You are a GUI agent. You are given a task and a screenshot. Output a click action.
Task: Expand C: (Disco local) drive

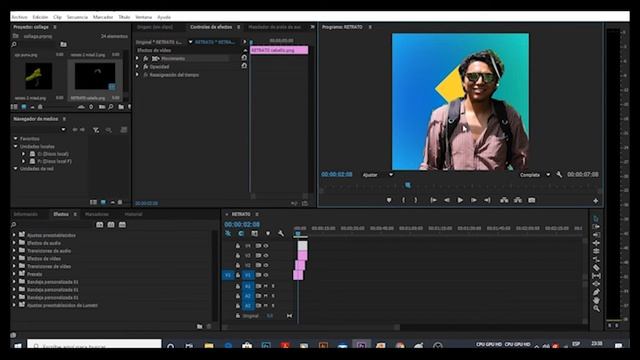pos(23,154)
